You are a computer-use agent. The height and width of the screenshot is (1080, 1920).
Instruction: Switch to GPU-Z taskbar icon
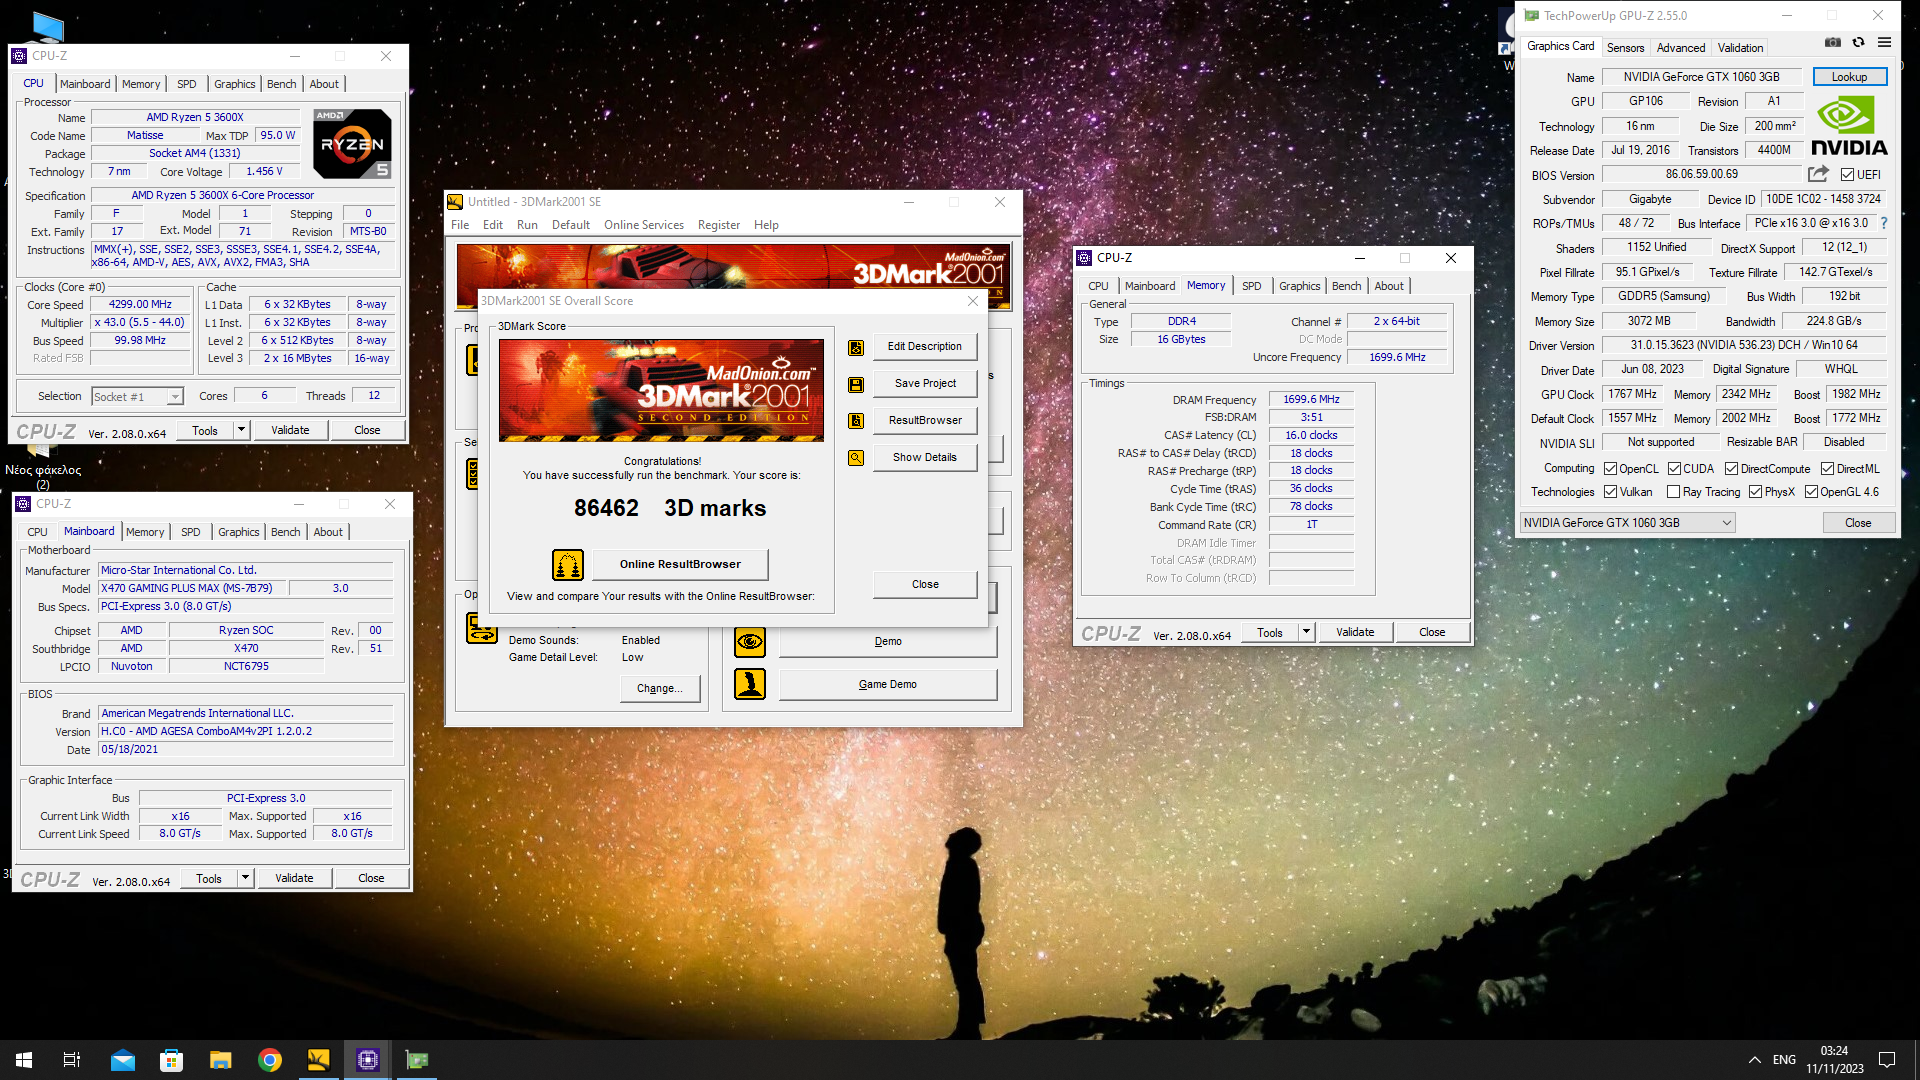(x=417, y=1060)
